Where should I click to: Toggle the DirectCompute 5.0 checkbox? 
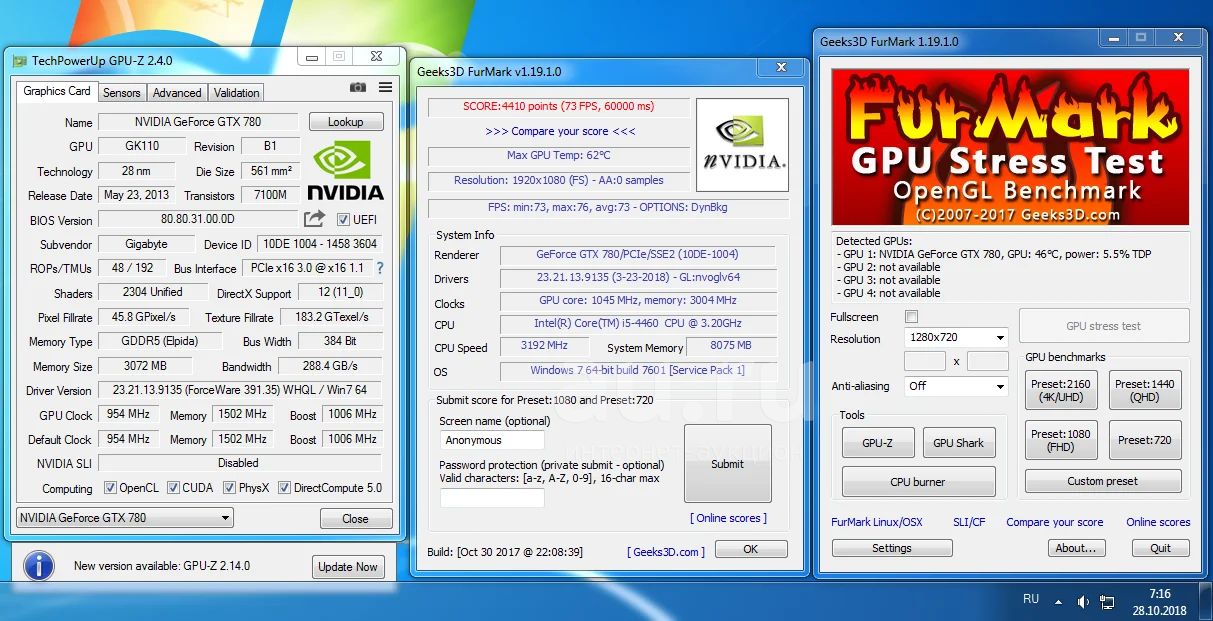284,488
